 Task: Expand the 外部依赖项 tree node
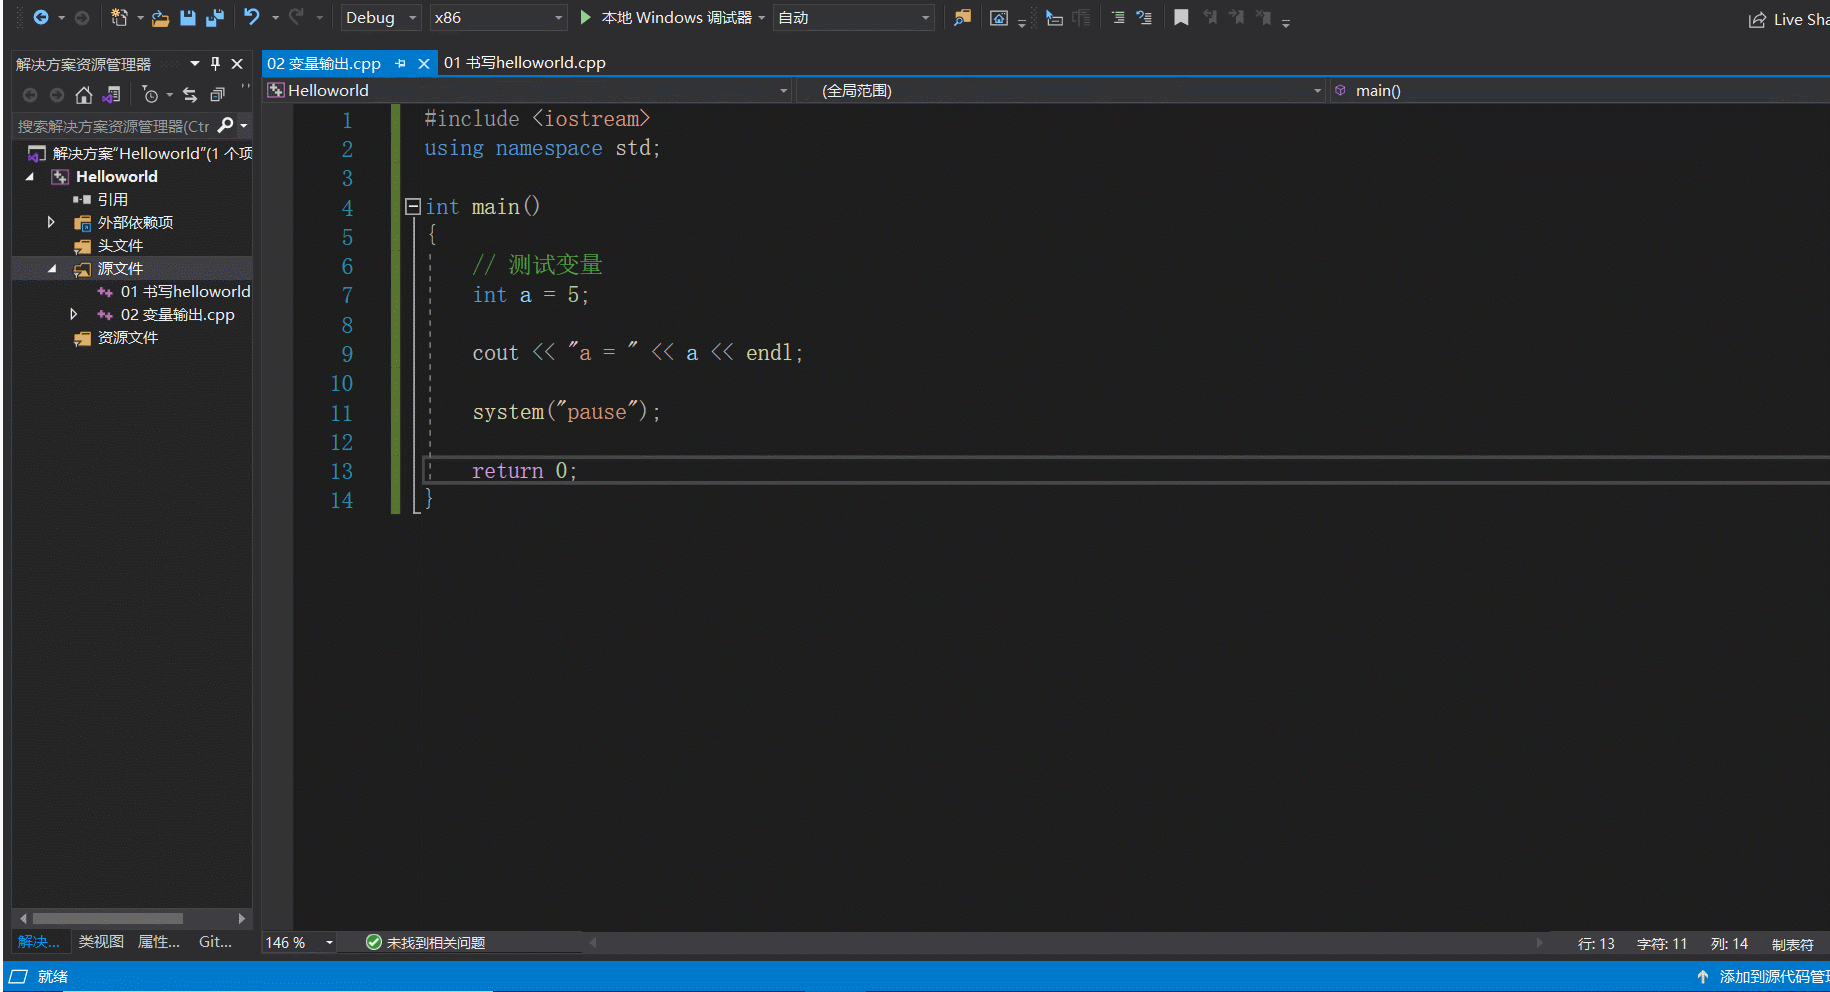point(51,222)
